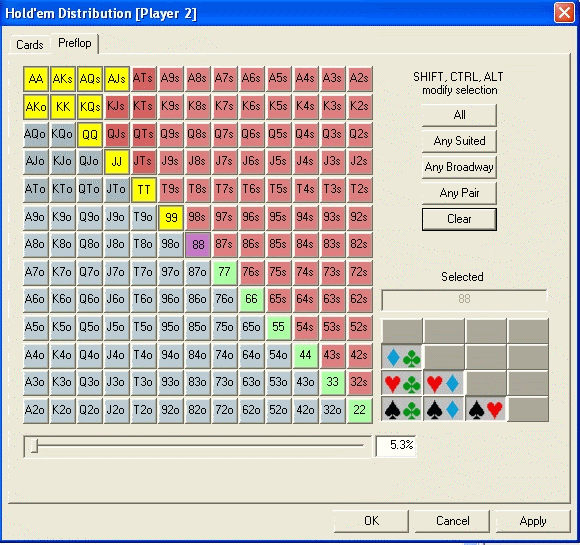
Task: Toggle the purple 88 pair cell
Action: click(x=198, y=245)
